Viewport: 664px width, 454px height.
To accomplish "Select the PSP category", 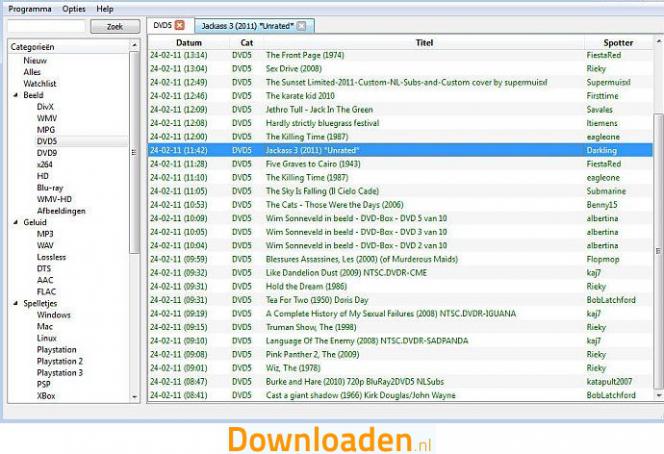I will pos(44,384).
